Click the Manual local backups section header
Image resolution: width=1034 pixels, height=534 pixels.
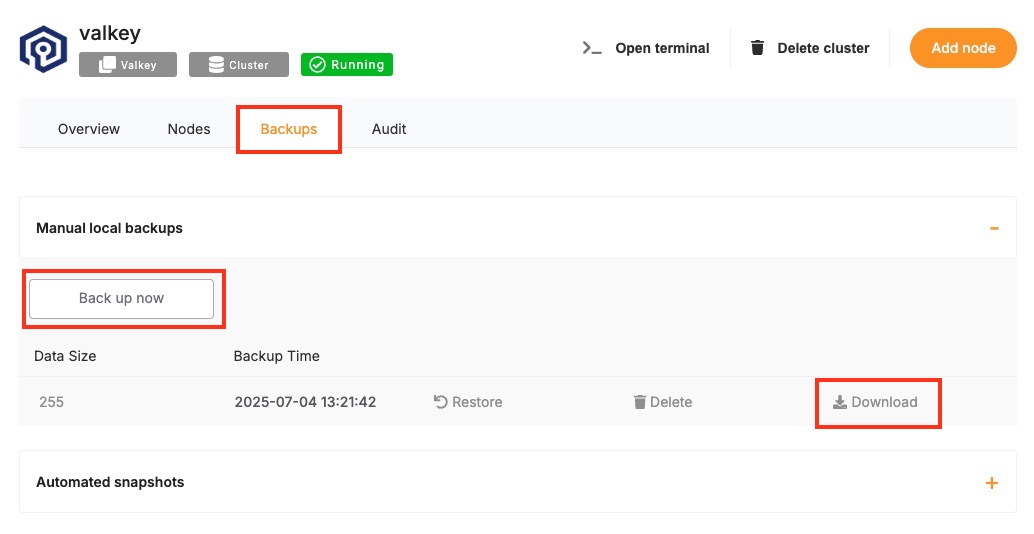coord(110,228)
